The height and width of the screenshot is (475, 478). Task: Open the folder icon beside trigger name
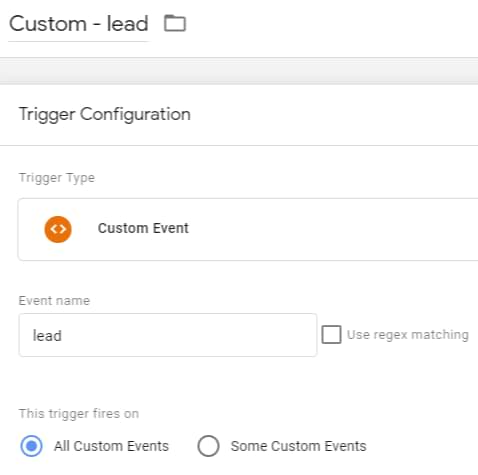[x=175, y=23]
